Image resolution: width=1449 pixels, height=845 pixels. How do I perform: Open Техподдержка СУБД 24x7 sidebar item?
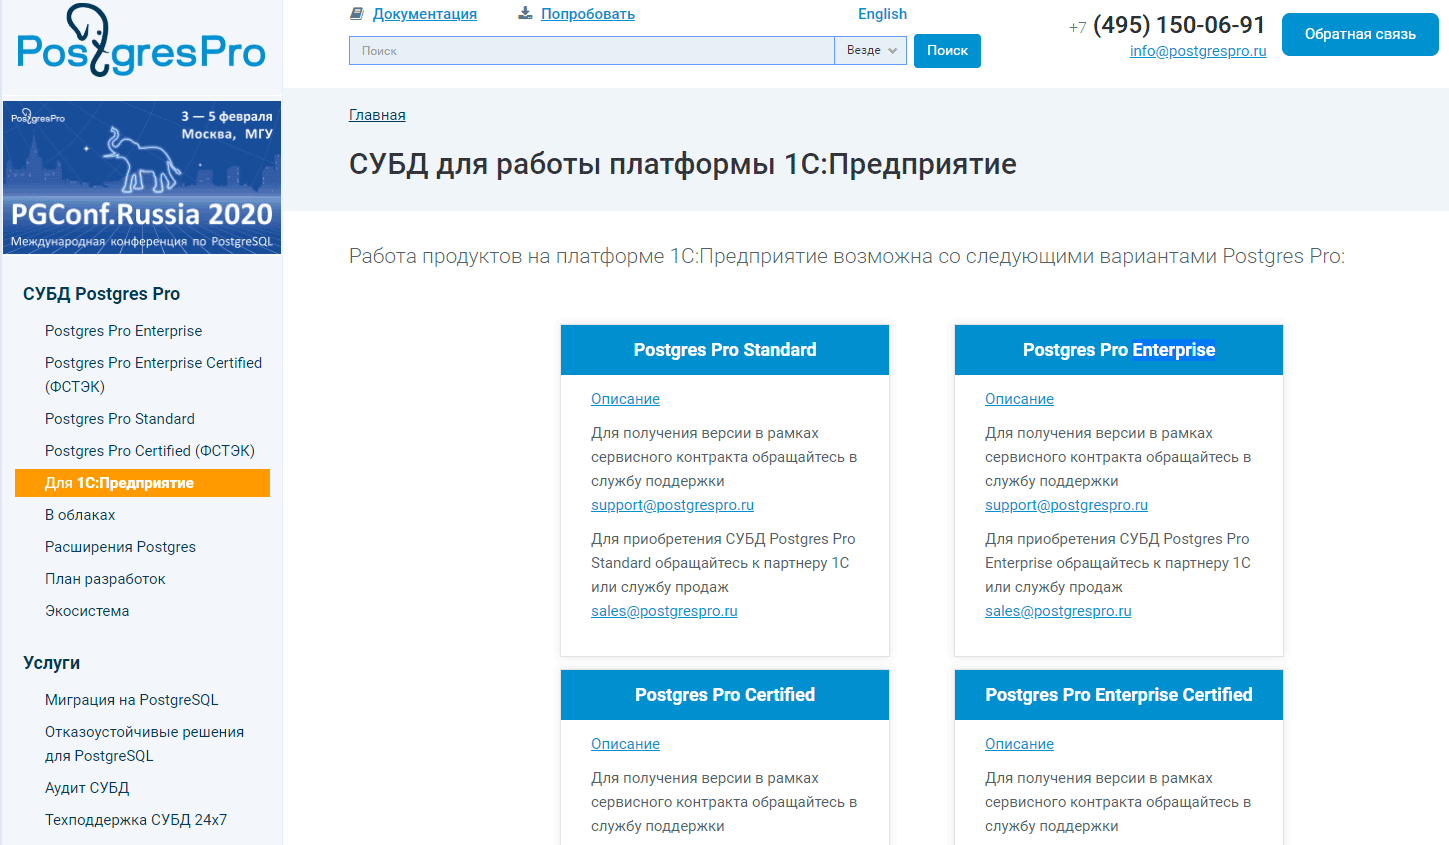tap(136, 820)
